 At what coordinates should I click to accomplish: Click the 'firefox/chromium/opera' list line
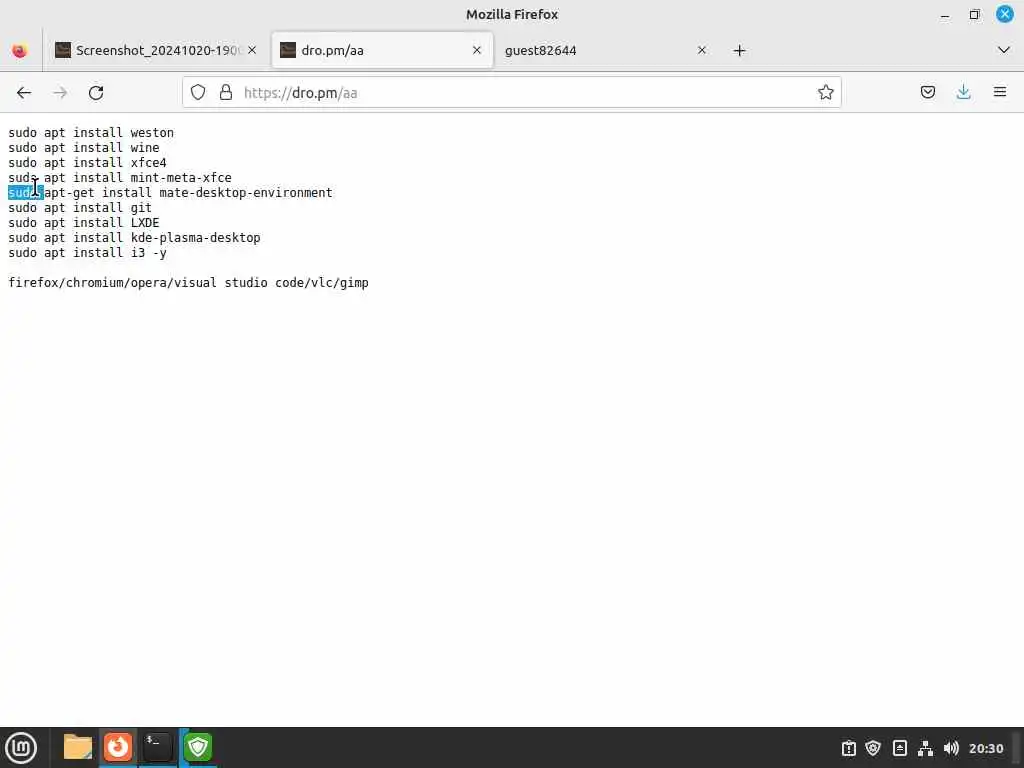coord(188,283)
